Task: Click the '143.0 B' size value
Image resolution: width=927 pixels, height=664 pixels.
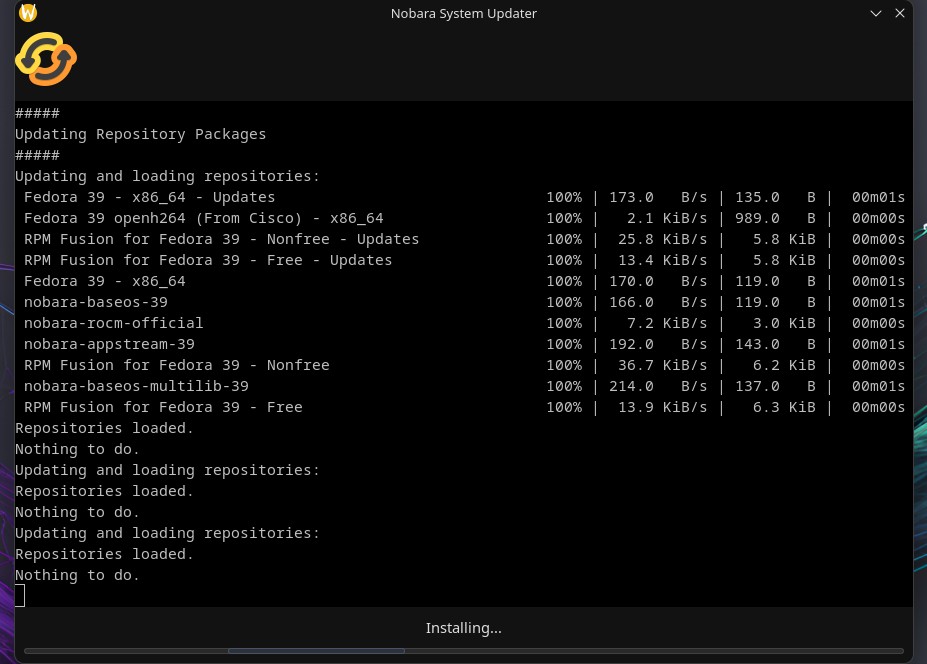Action: 775,344
